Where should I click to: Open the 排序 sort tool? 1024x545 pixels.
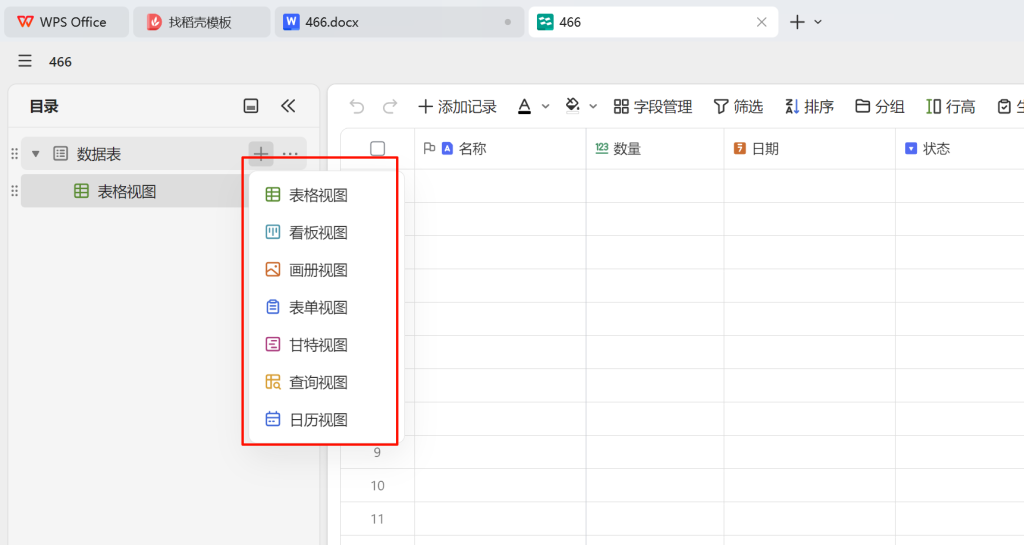point(810,106)
